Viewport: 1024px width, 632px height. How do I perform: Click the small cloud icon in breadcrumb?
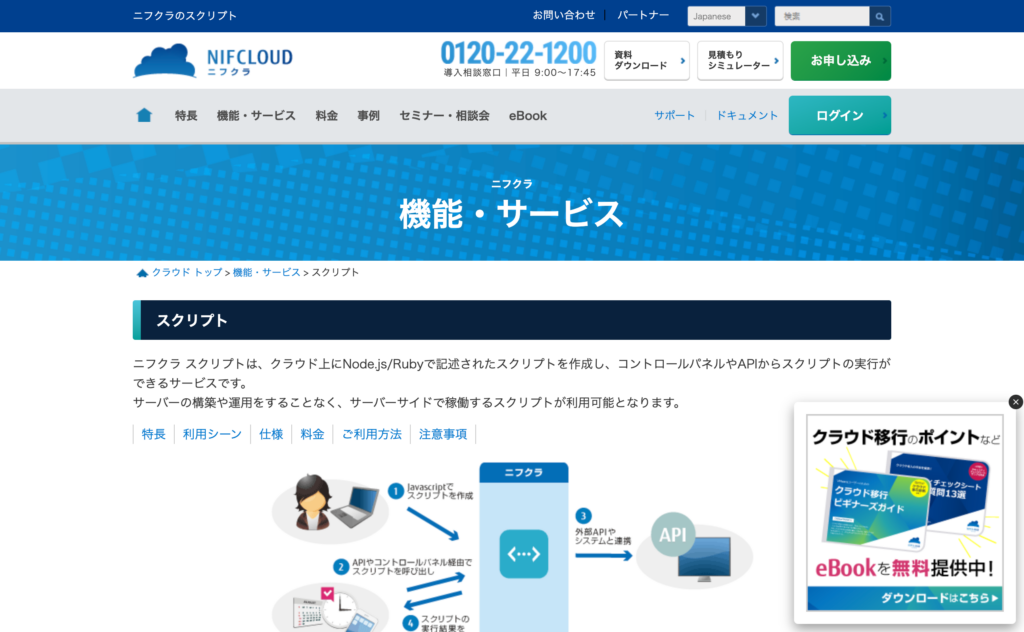click(142, 273)
